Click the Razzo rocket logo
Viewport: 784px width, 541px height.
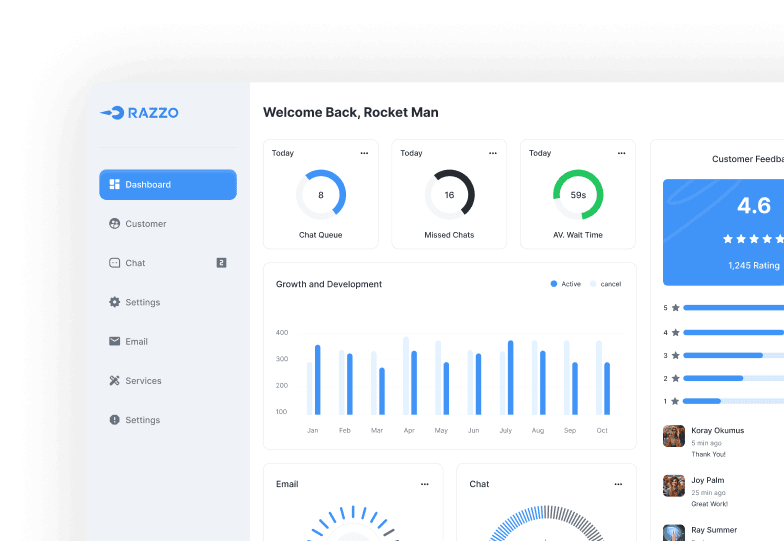139,112
